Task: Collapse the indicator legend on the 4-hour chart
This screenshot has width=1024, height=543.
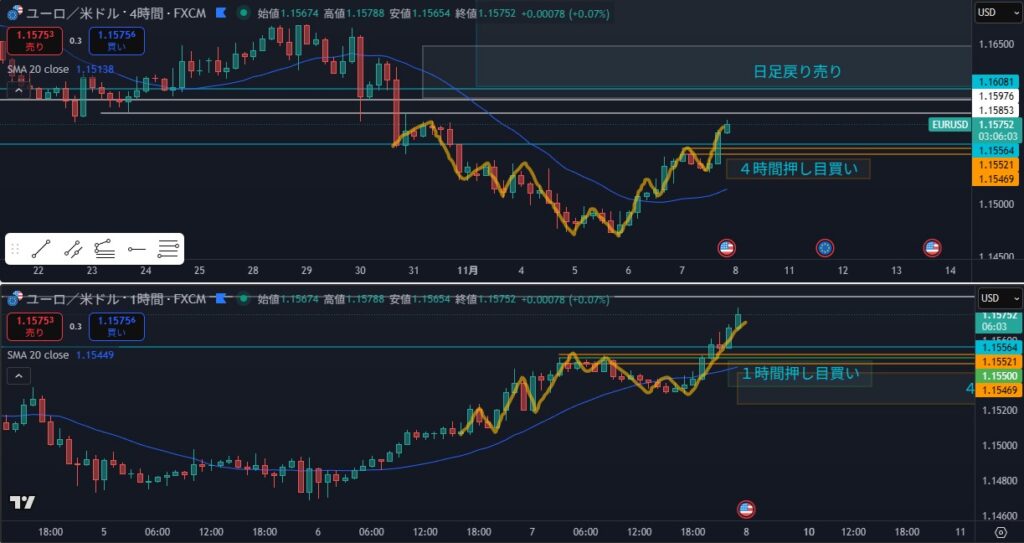Action: coord(17,90)
